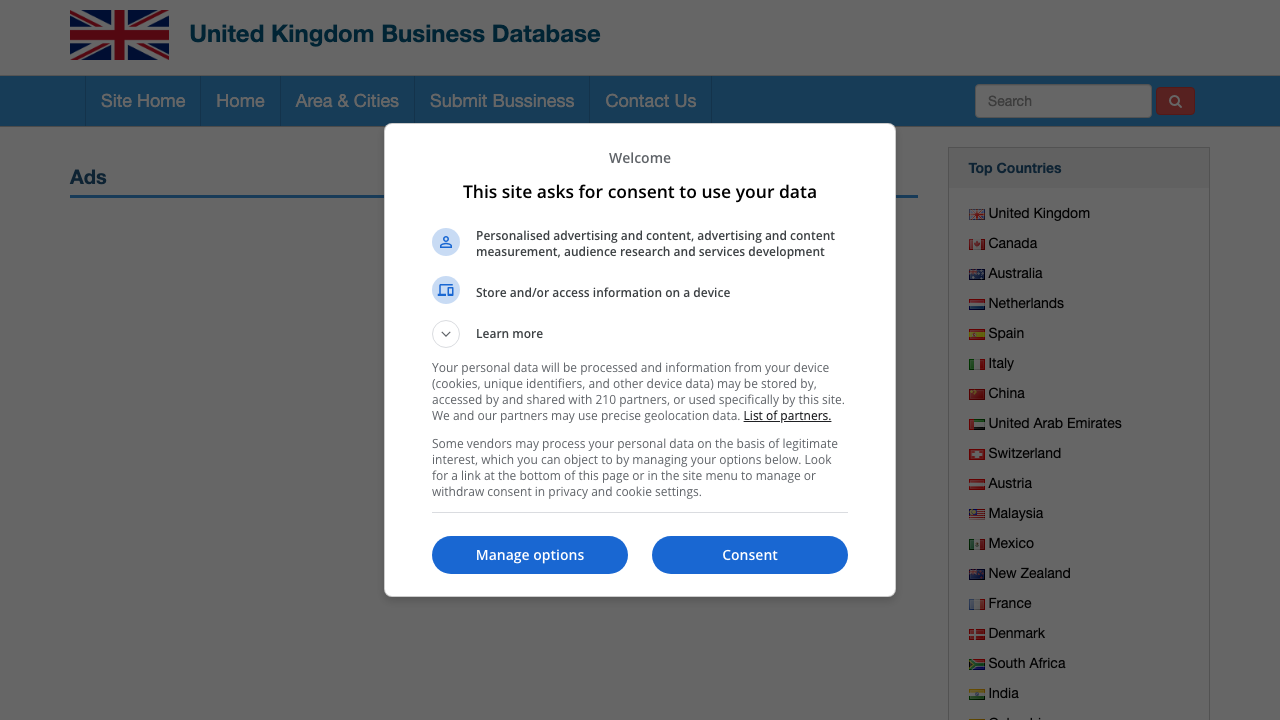Click the red search magnifier button
Screen dimensions: 1280x720
click(1175, 101)
